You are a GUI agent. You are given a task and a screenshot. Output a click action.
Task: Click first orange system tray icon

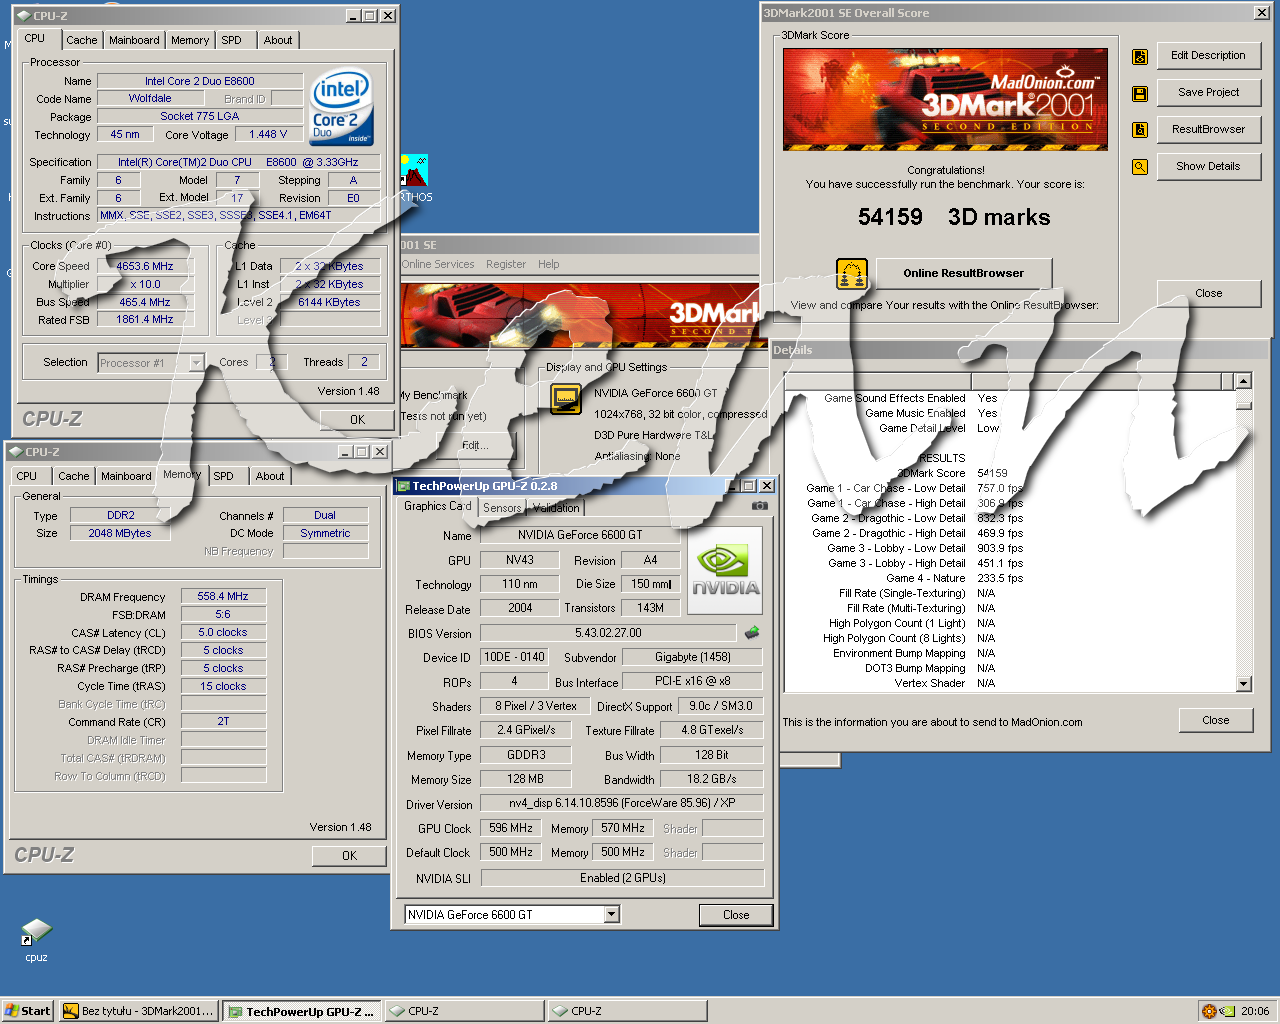[1209, 1011]
